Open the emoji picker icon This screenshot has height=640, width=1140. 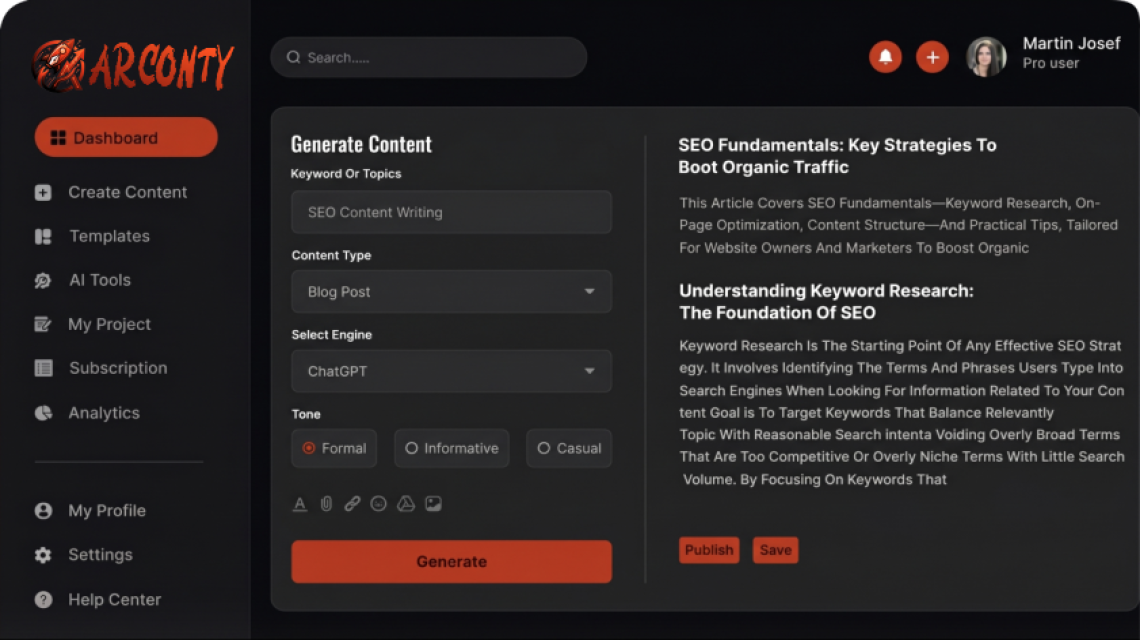379,503
